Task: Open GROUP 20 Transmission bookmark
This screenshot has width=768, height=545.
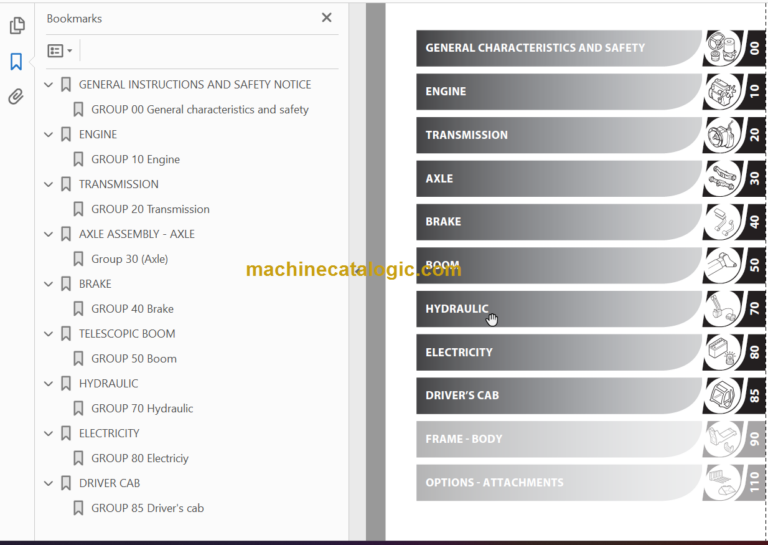Action: pos(150,210)
